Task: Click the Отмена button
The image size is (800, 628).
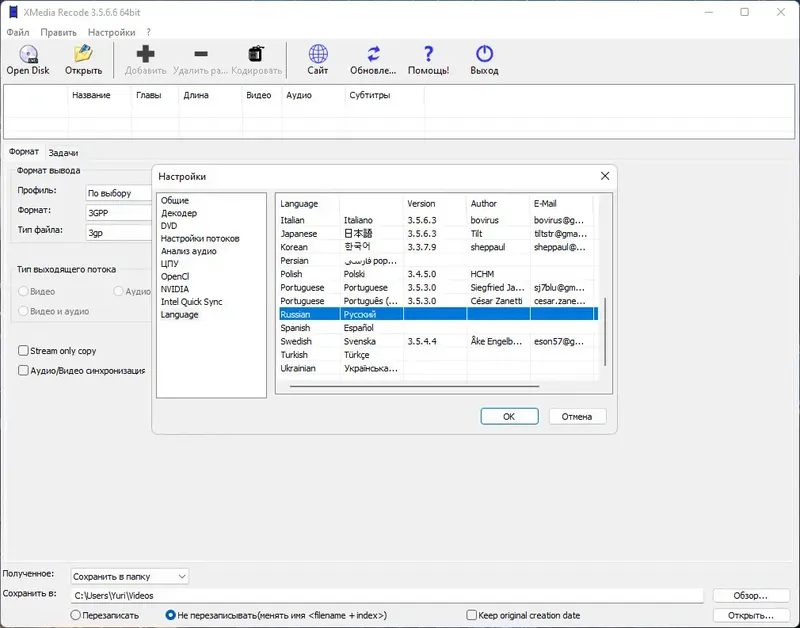Action: [576, 416]
